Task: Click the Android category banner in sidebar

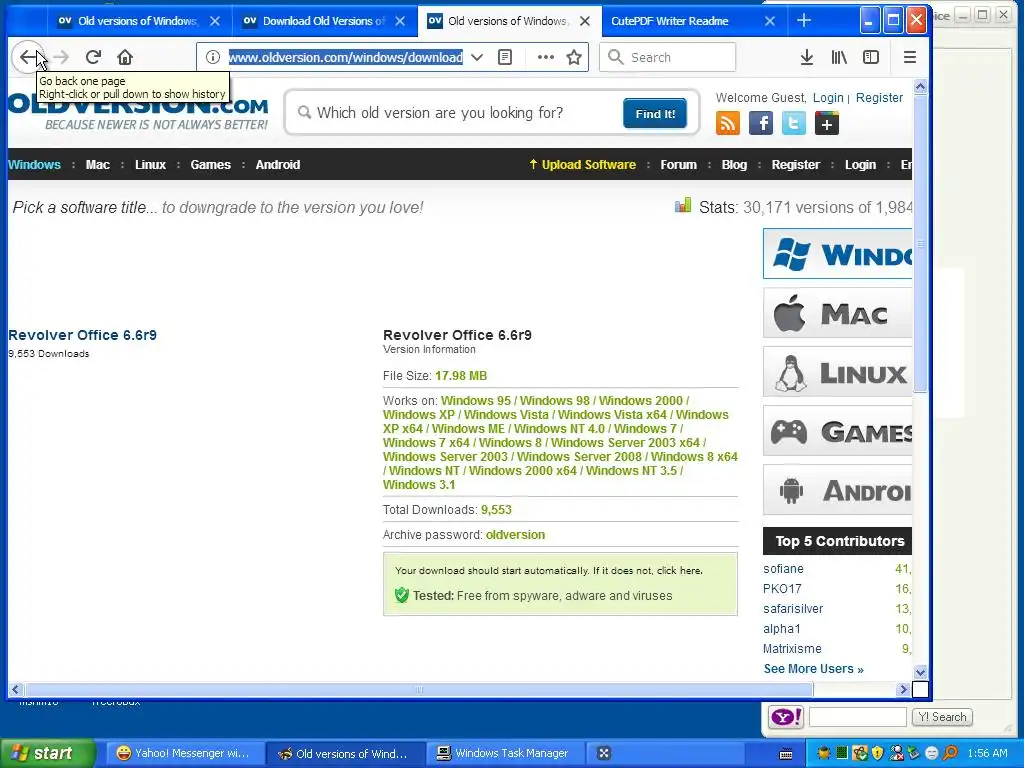Action: point(838,490)
